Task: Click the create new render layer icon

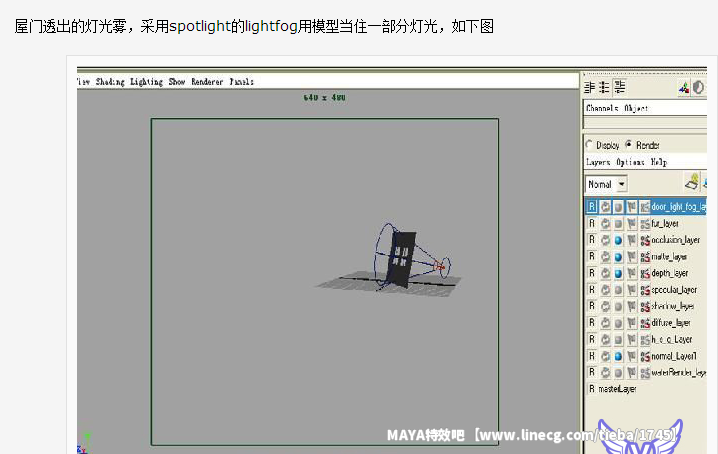Action: click(x=692, y=182)
